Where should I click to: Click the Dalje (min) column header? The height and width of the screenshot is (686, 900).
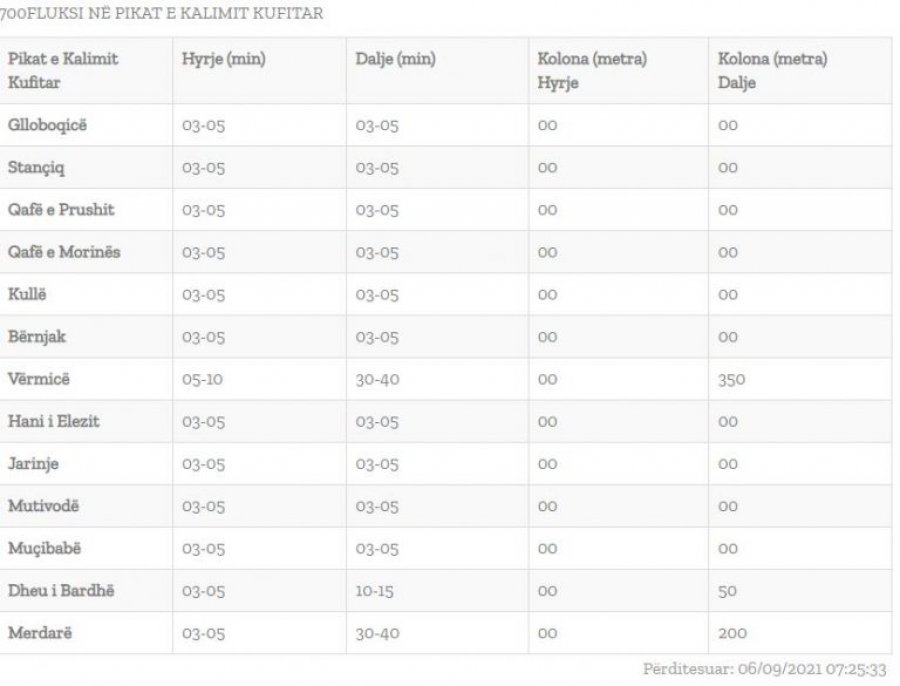coord(395,60)
